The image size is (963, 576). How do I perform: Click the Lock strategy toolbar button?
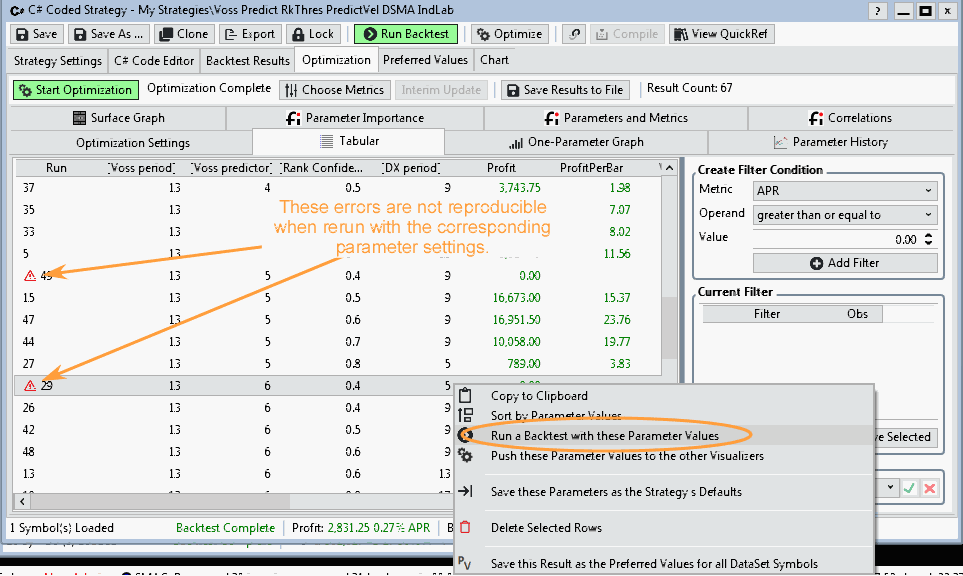pyautogui.click(x=314, y=34)
